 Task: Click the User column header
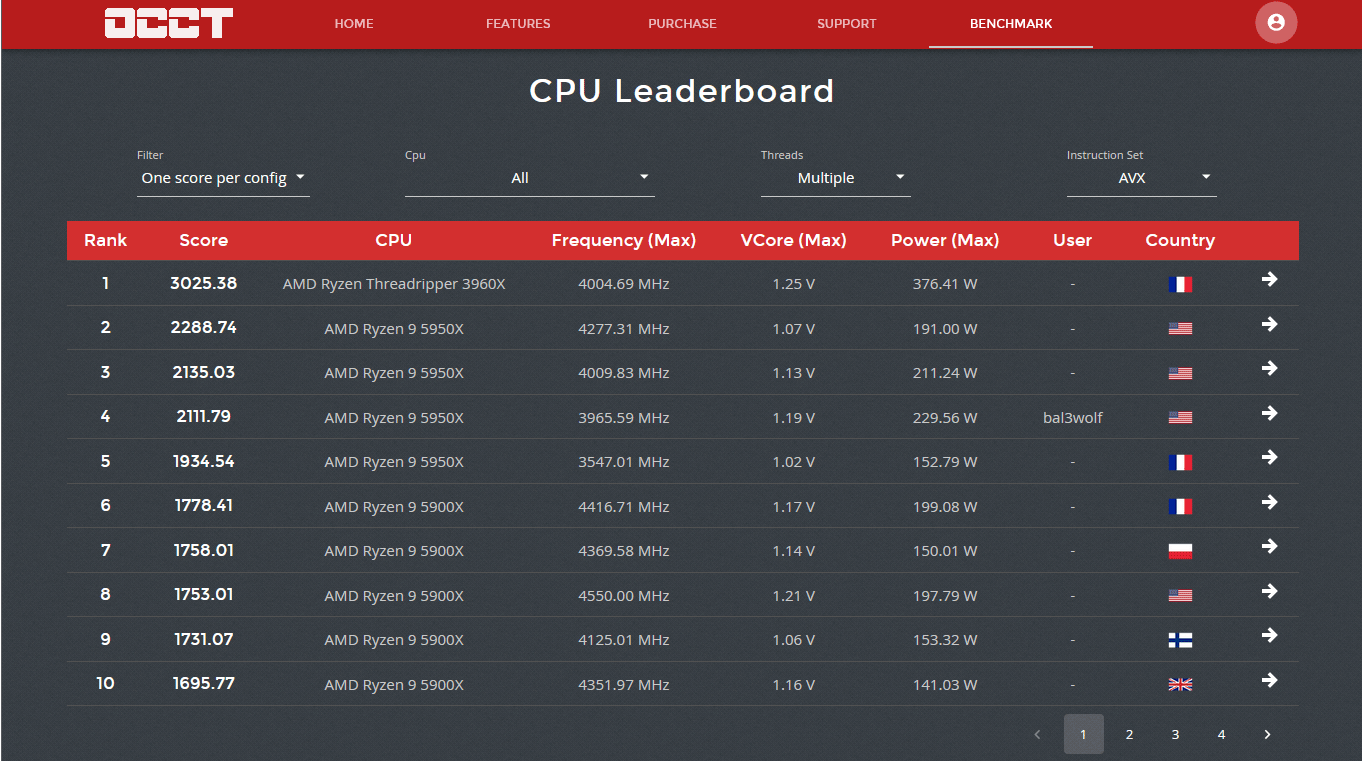1072,240
